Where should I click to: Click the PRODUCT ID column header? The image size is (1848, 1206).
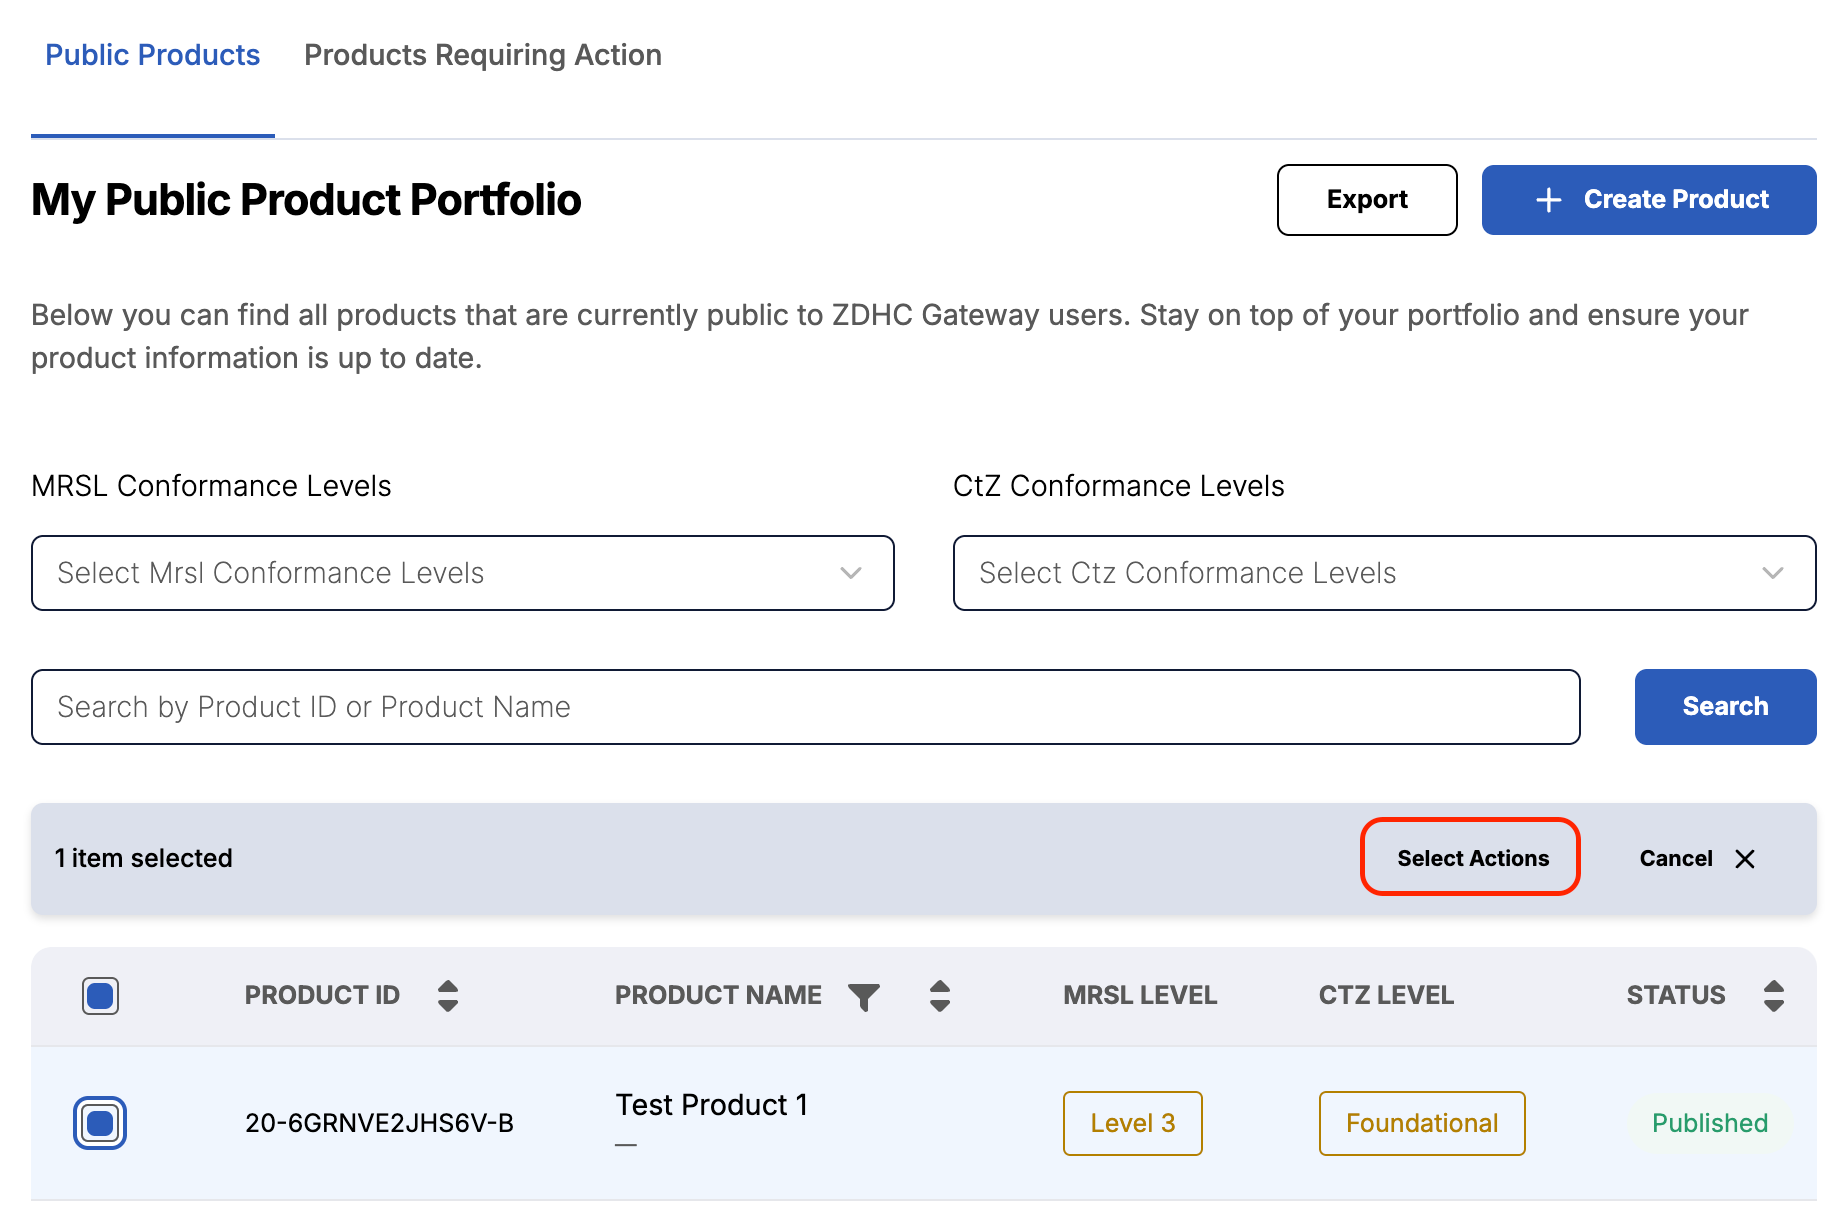click(x=322, y=995)
